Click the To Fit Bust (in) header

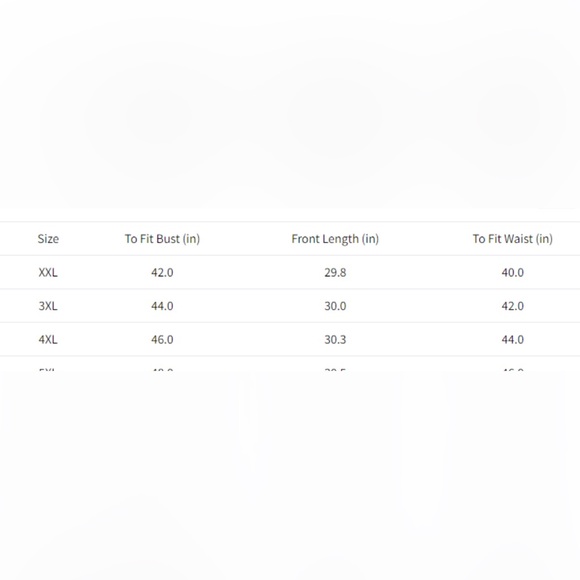pyautogui.click(x=162, y=239)
